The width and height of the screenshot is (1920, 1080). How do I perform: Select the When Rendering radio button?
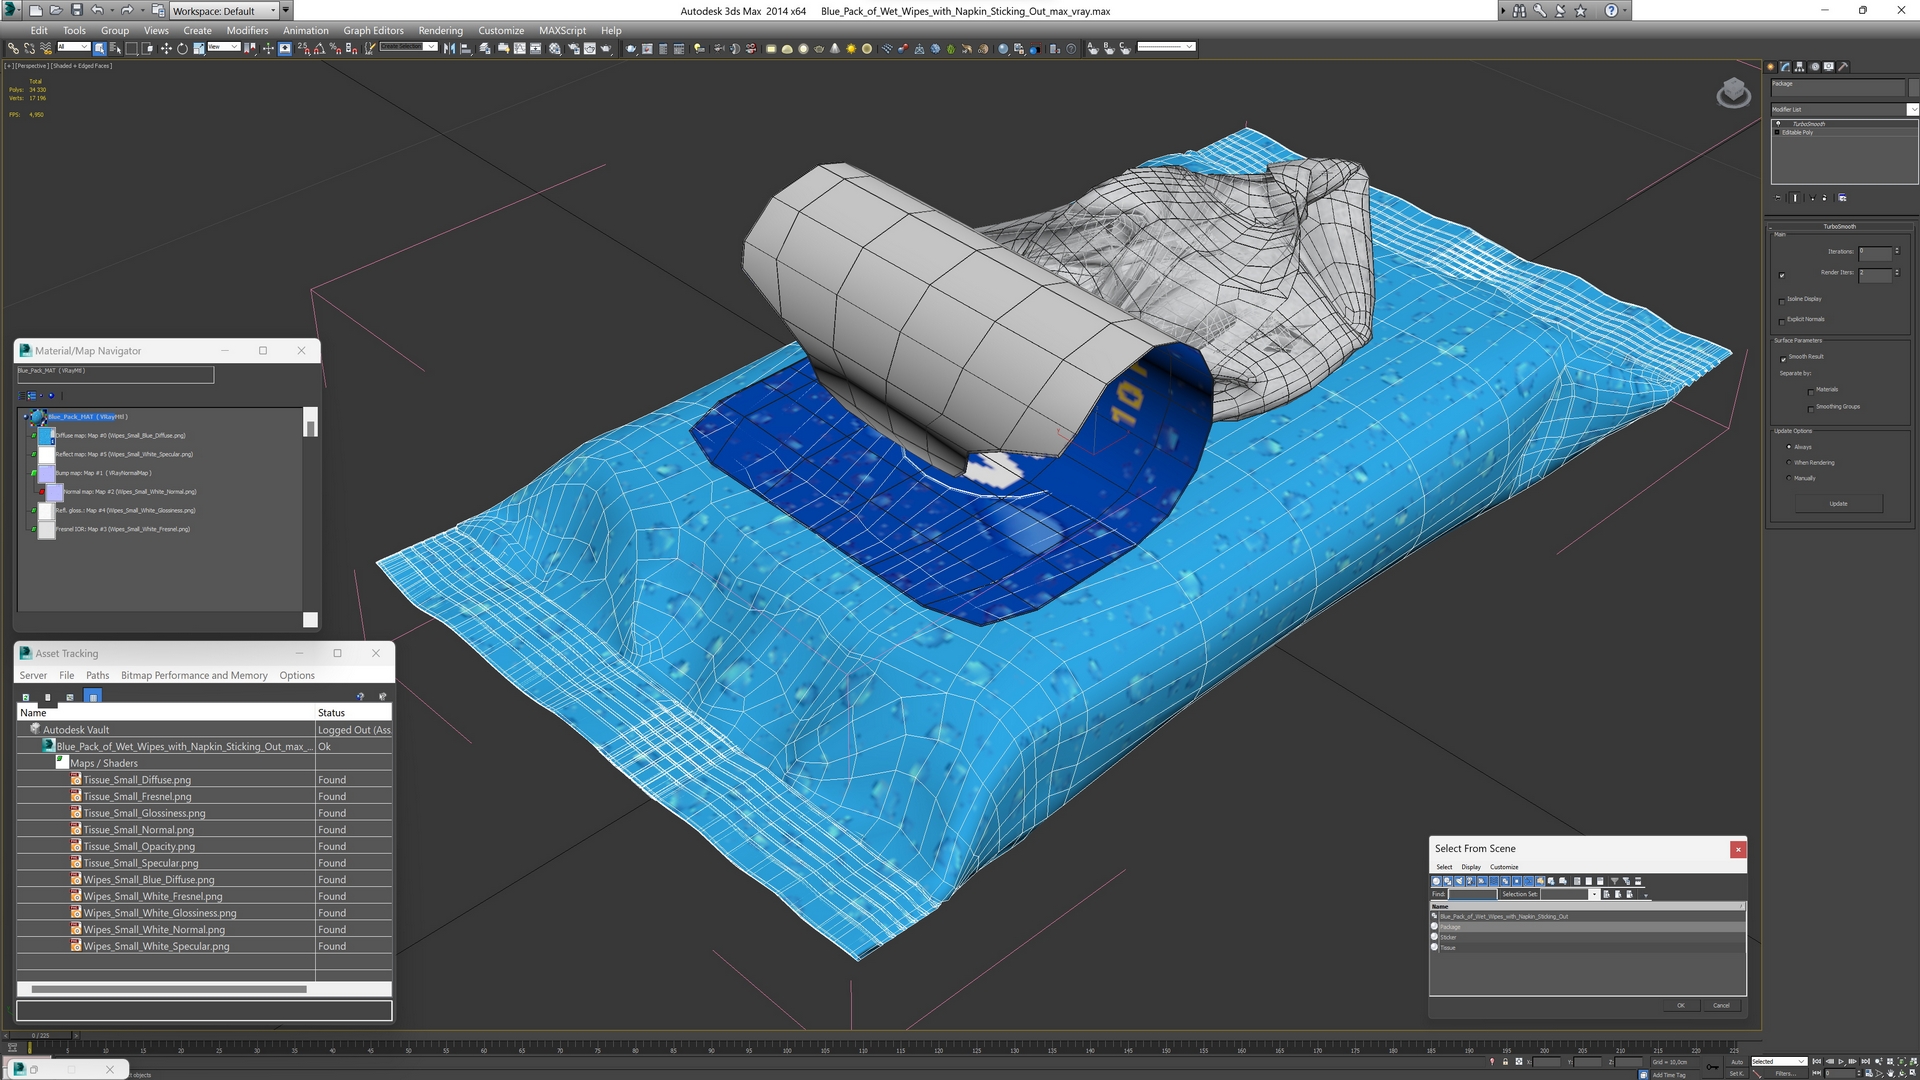pyautogui.click(x=1789, y=463)
